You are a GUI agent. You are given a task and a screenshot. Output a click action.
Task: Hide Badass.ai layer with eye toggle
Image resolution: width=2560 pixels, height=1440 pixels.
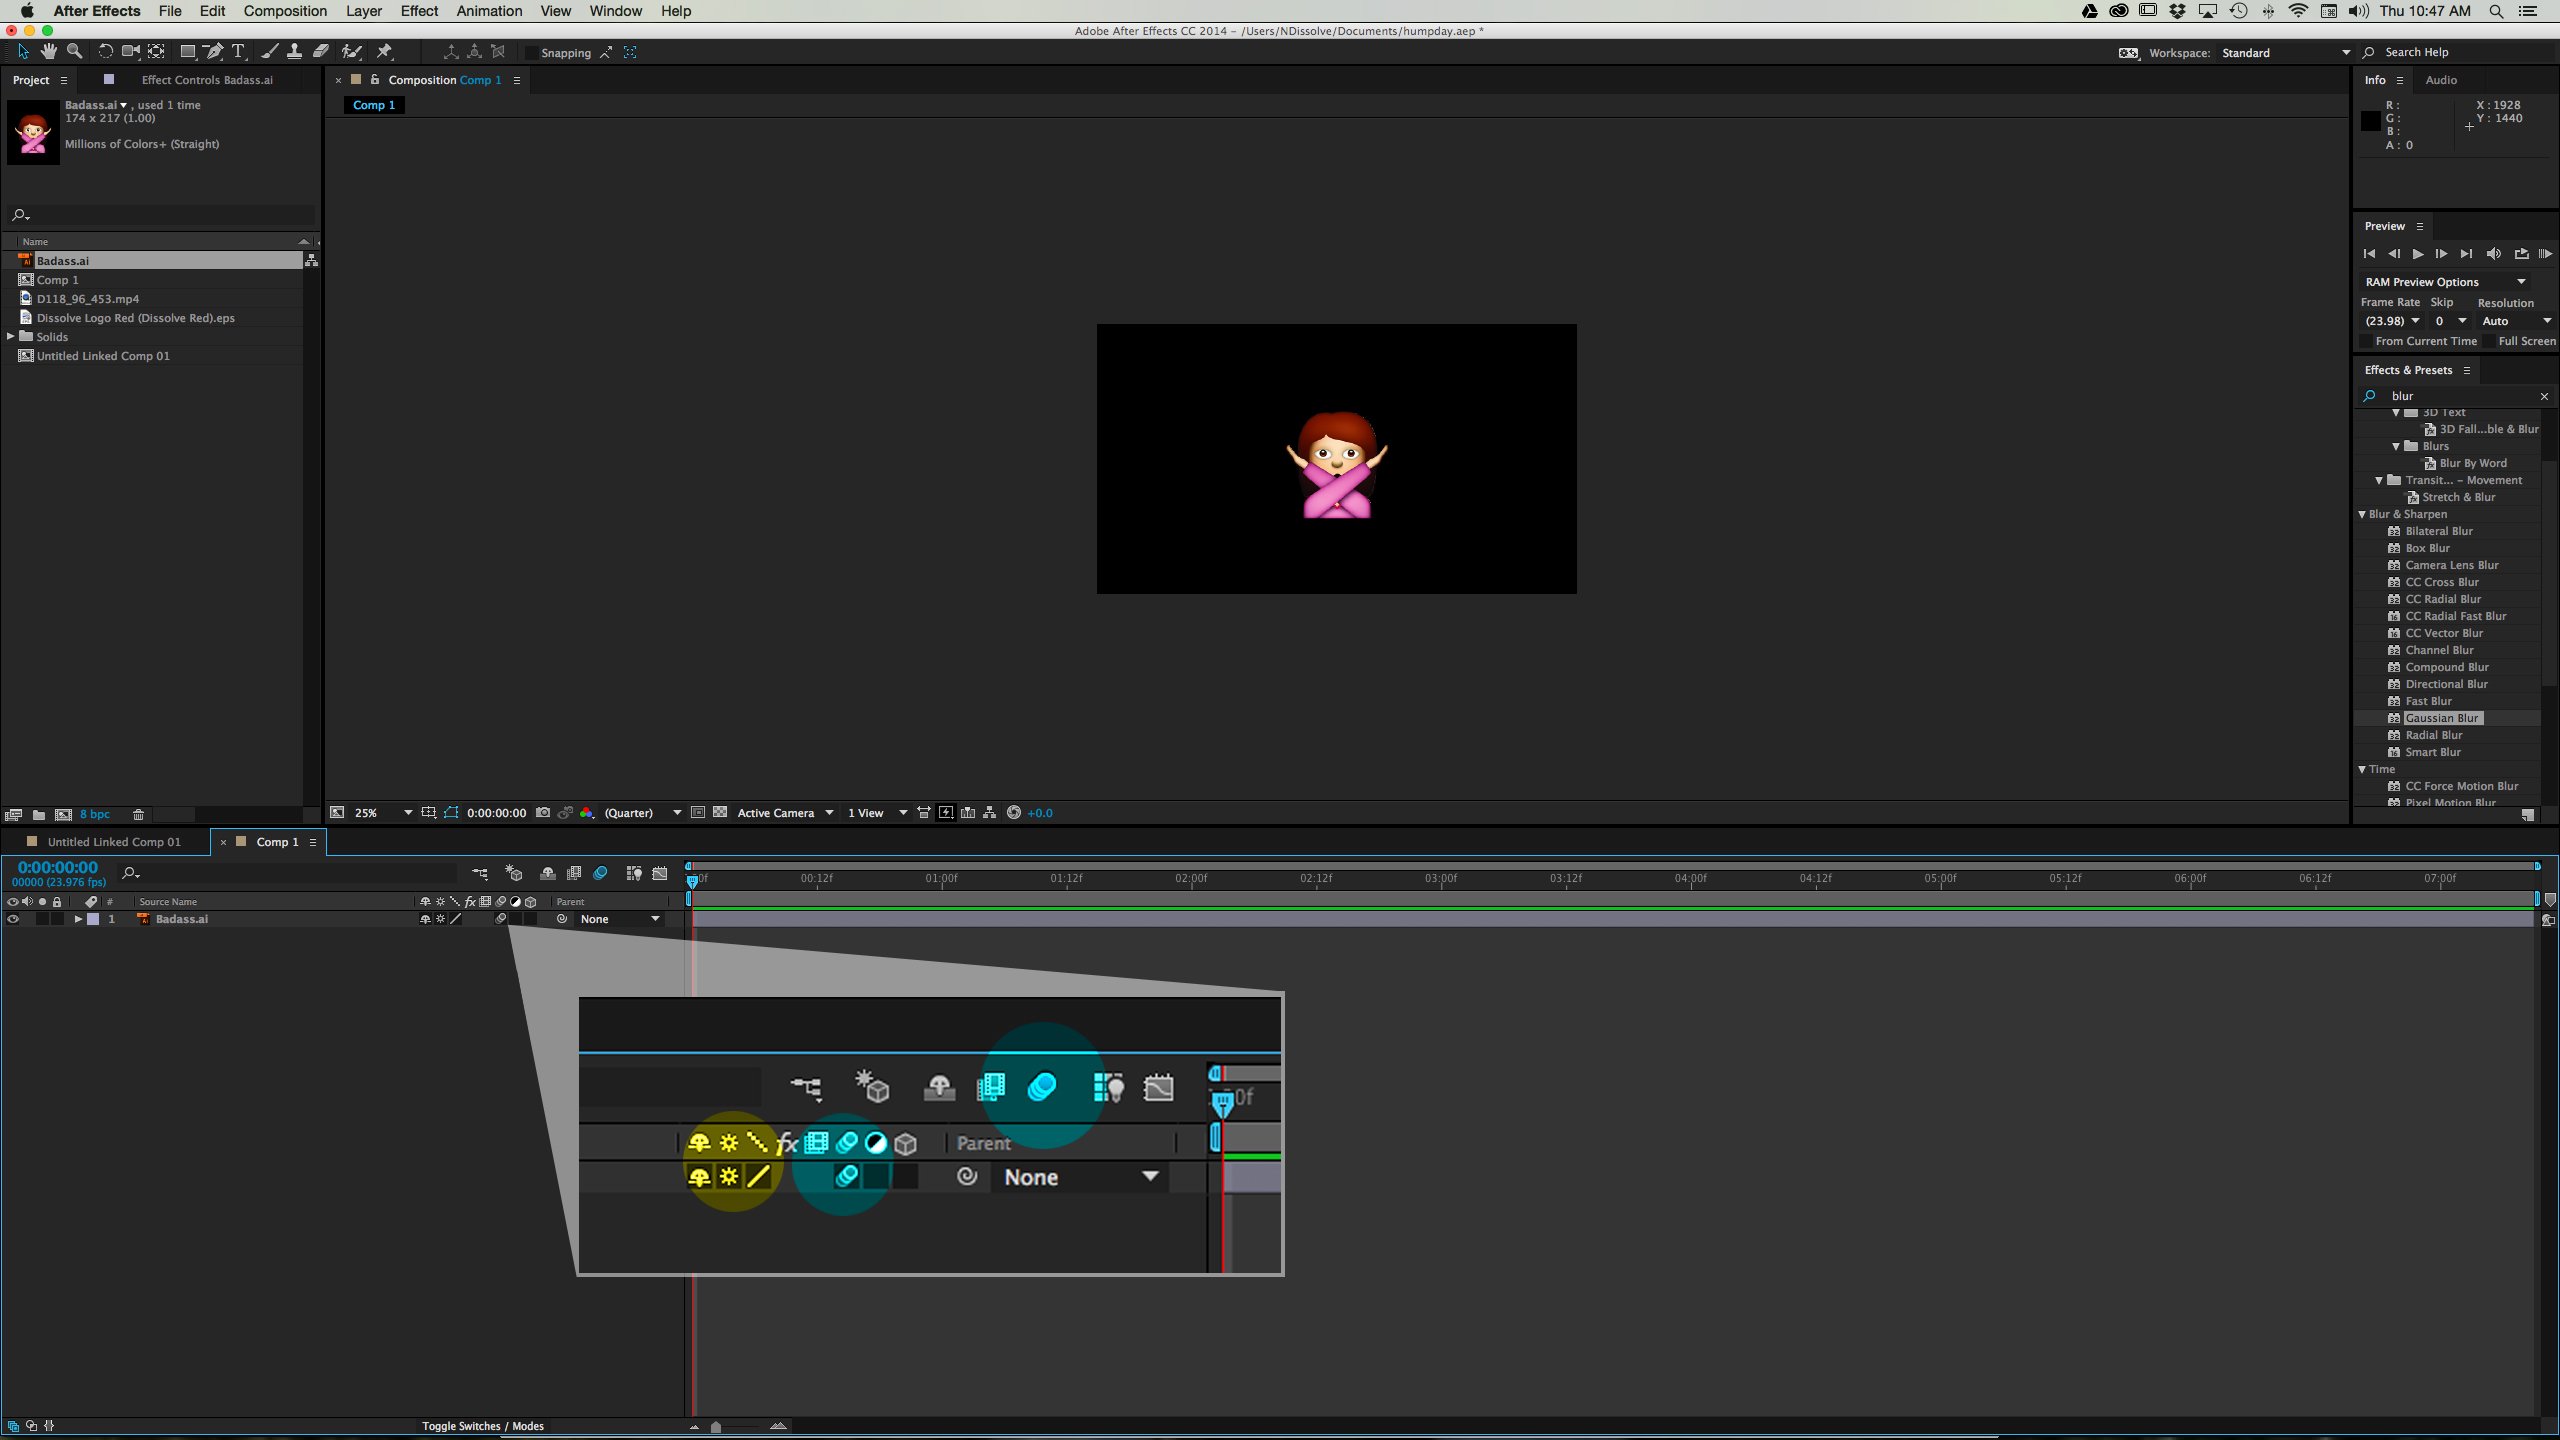(x=13, y=919)
